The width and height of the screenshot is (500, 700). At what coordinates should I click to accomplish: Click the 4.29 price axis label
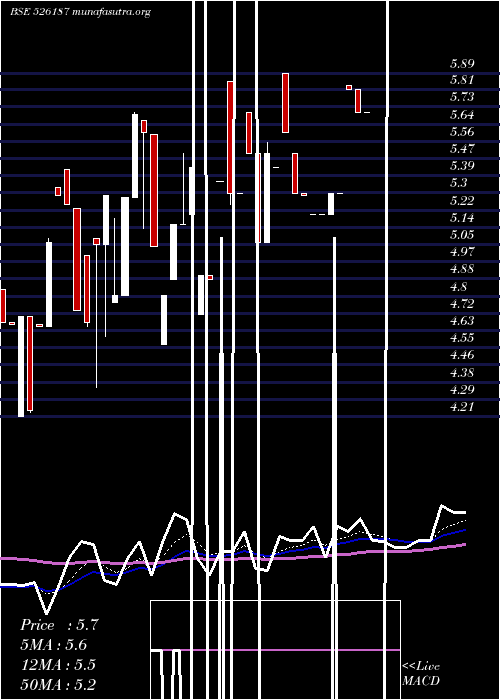462,390
